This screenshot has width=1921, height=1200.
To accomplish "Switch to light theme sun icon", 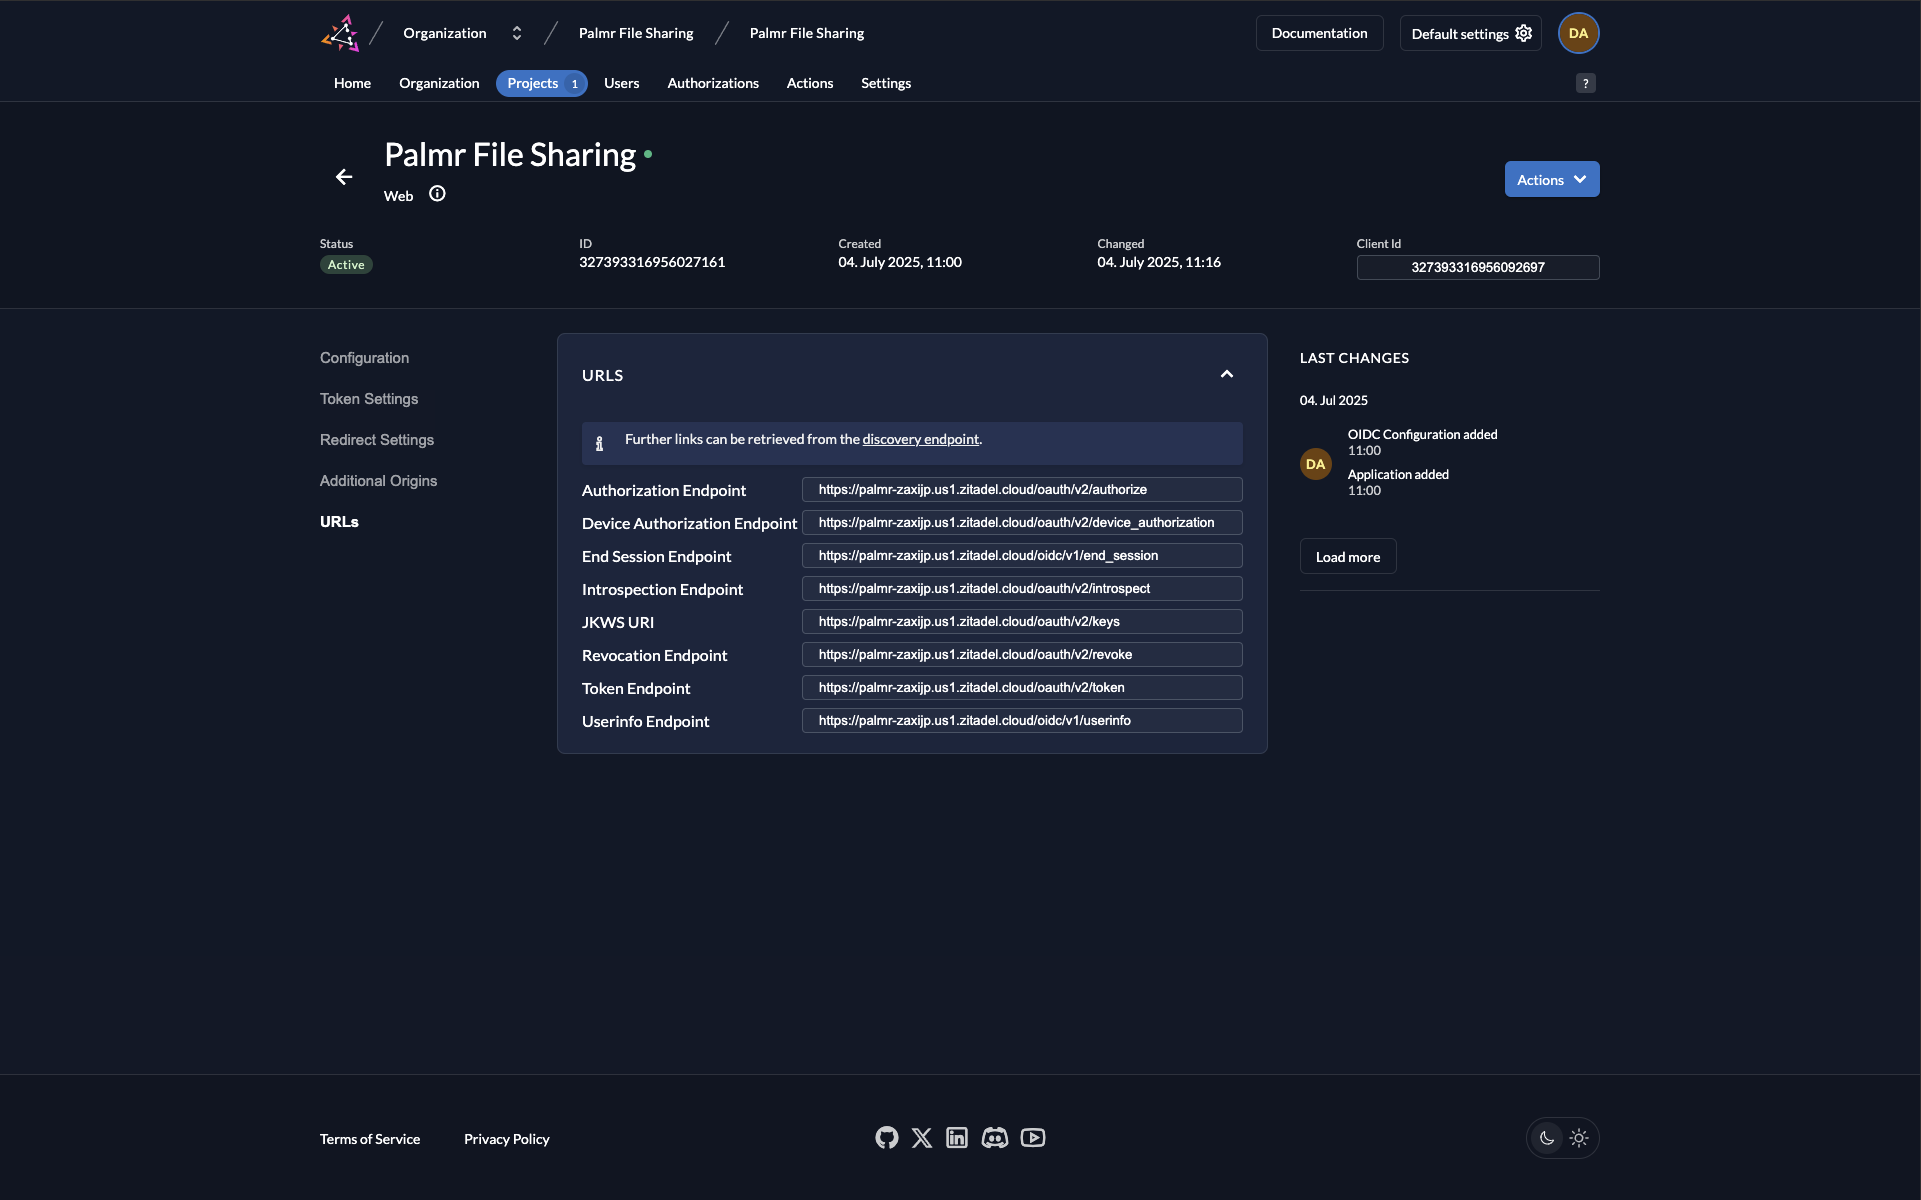I will tap(1579, 1138).
